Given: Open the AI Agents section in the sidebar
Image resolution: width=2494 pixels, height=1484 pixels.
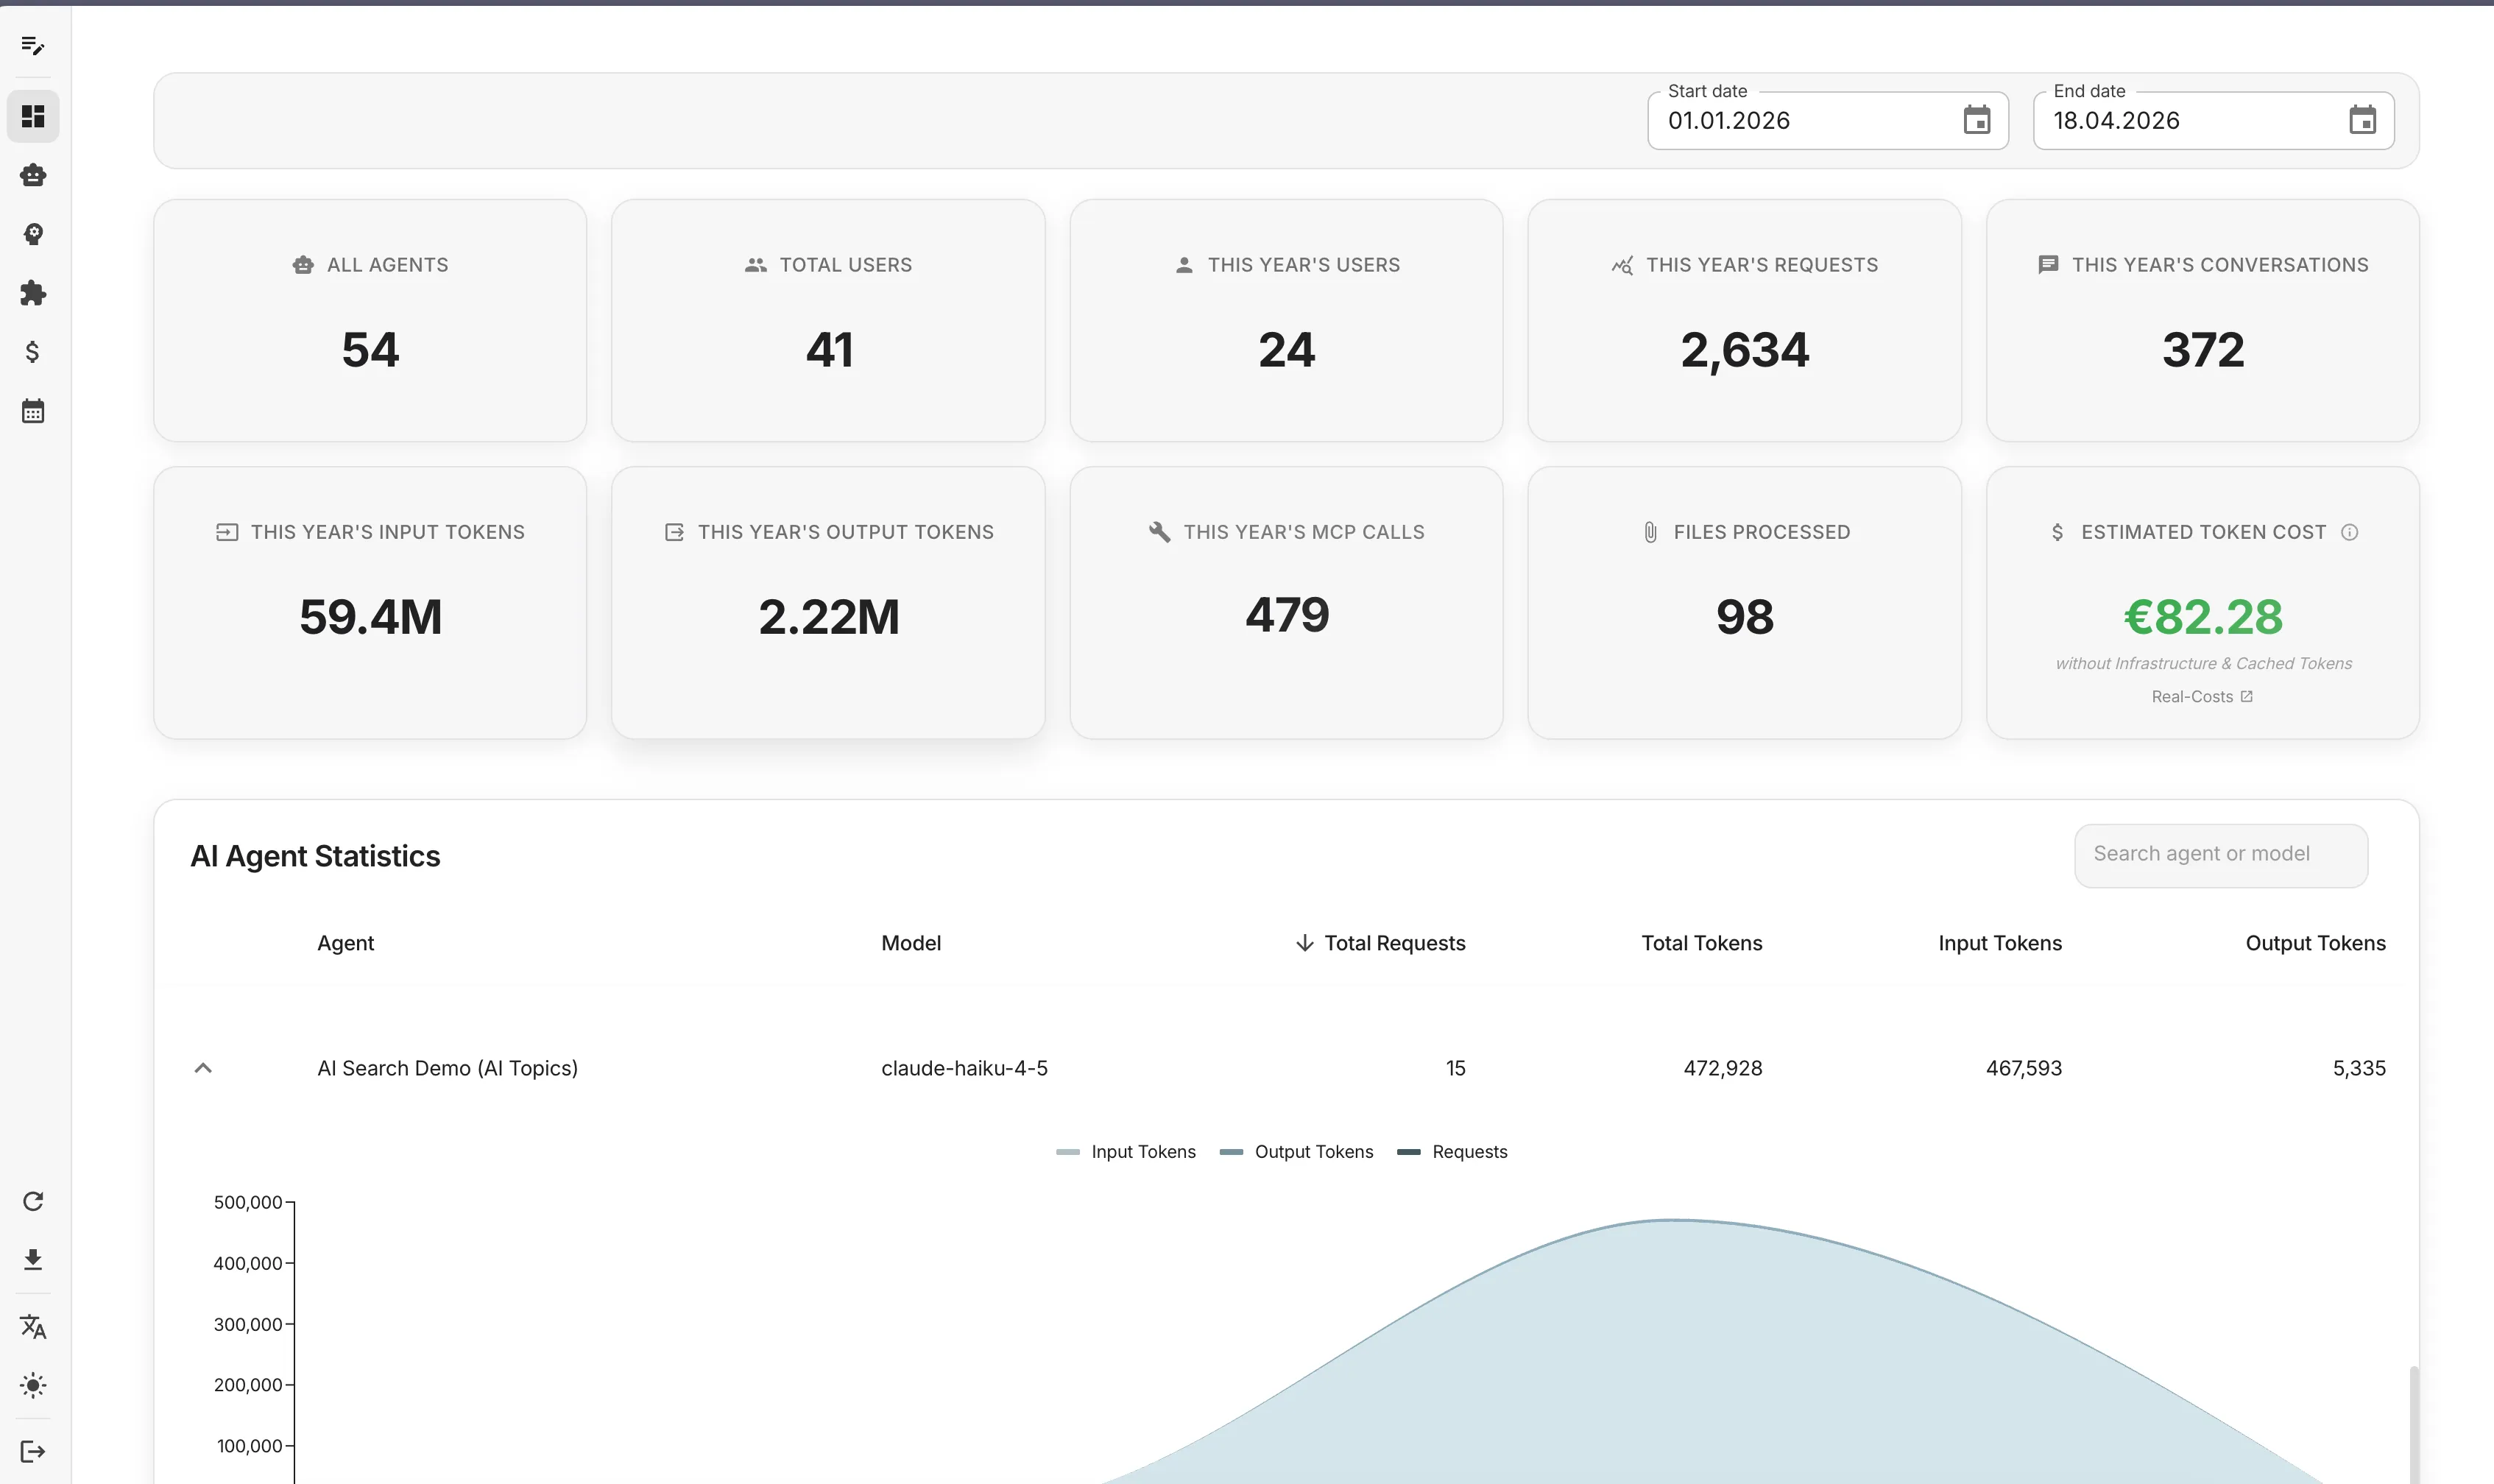Looking at the screenshot, I should [33, 175].
